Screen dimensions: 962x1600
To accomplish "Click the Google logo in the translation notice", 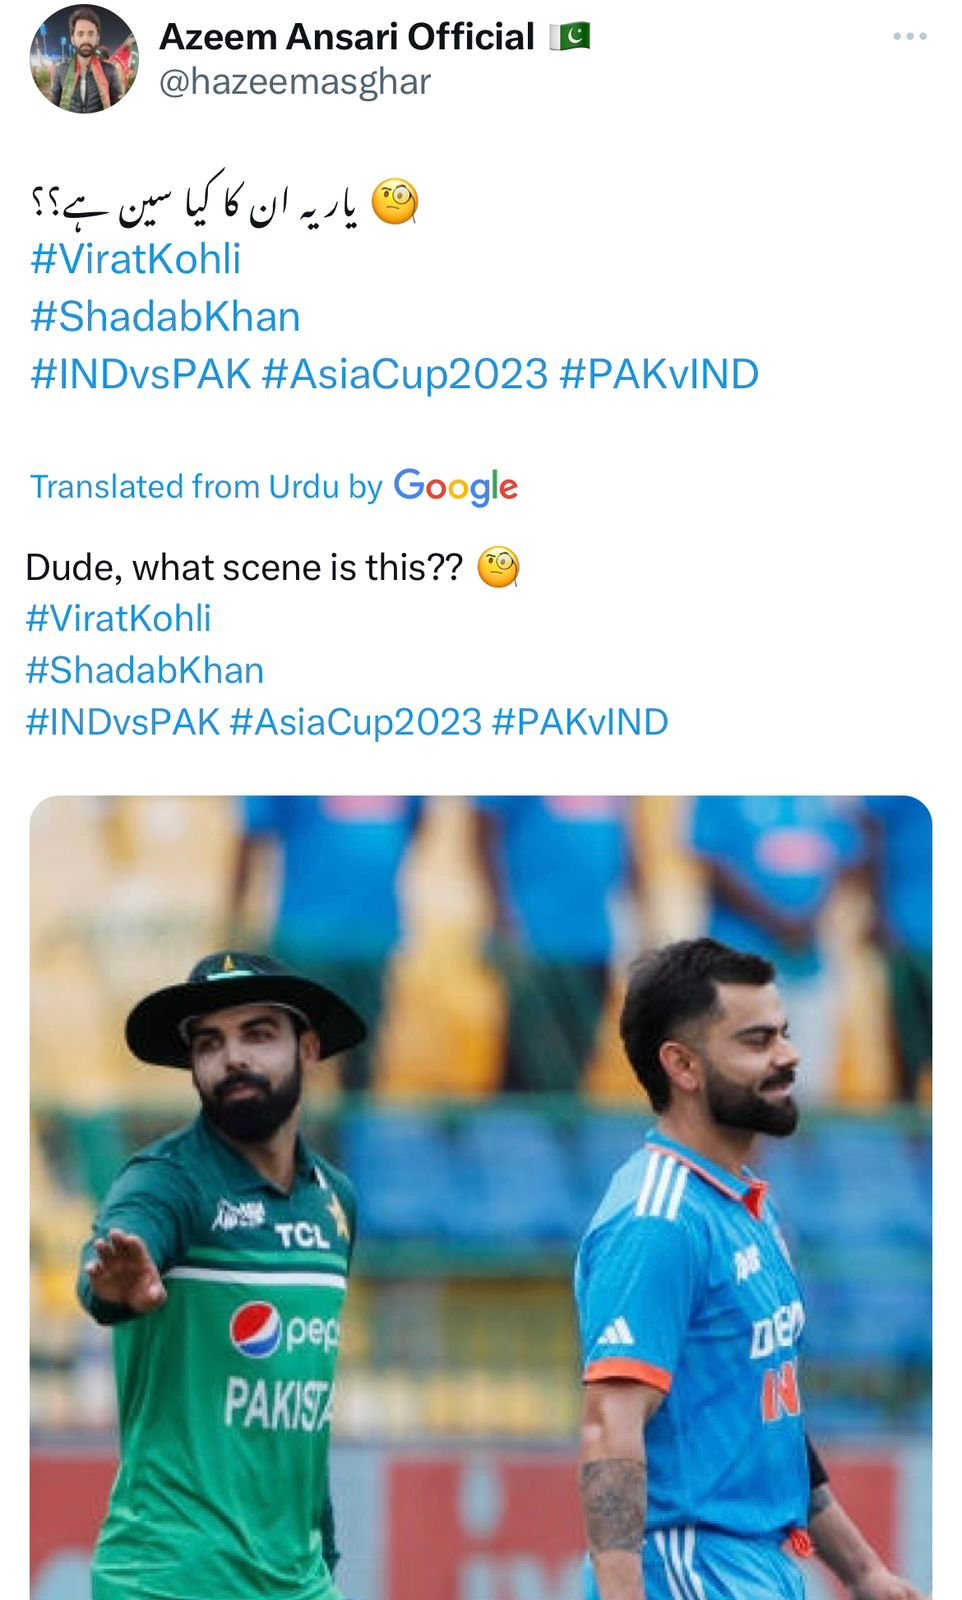I will coord(456,487).
